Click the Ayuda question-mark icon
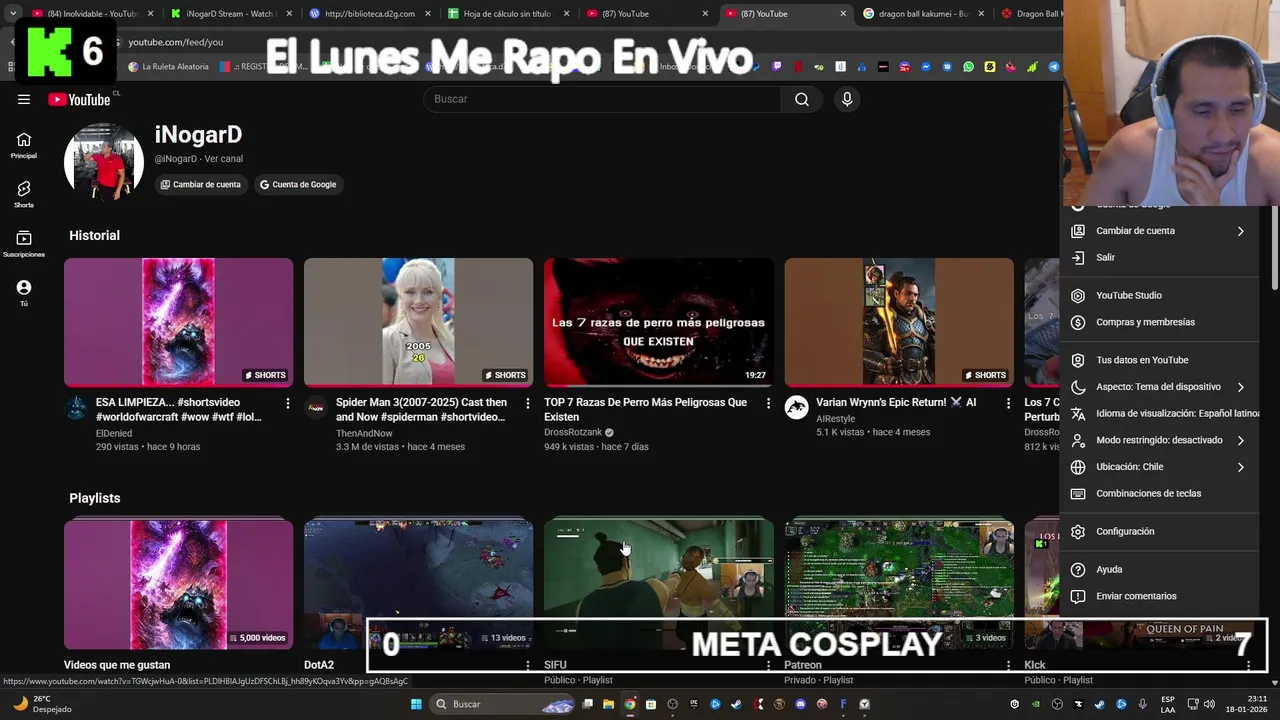Image resolution: width=1280 pixels, height=720 pixels. click(x=1078, y=570)
